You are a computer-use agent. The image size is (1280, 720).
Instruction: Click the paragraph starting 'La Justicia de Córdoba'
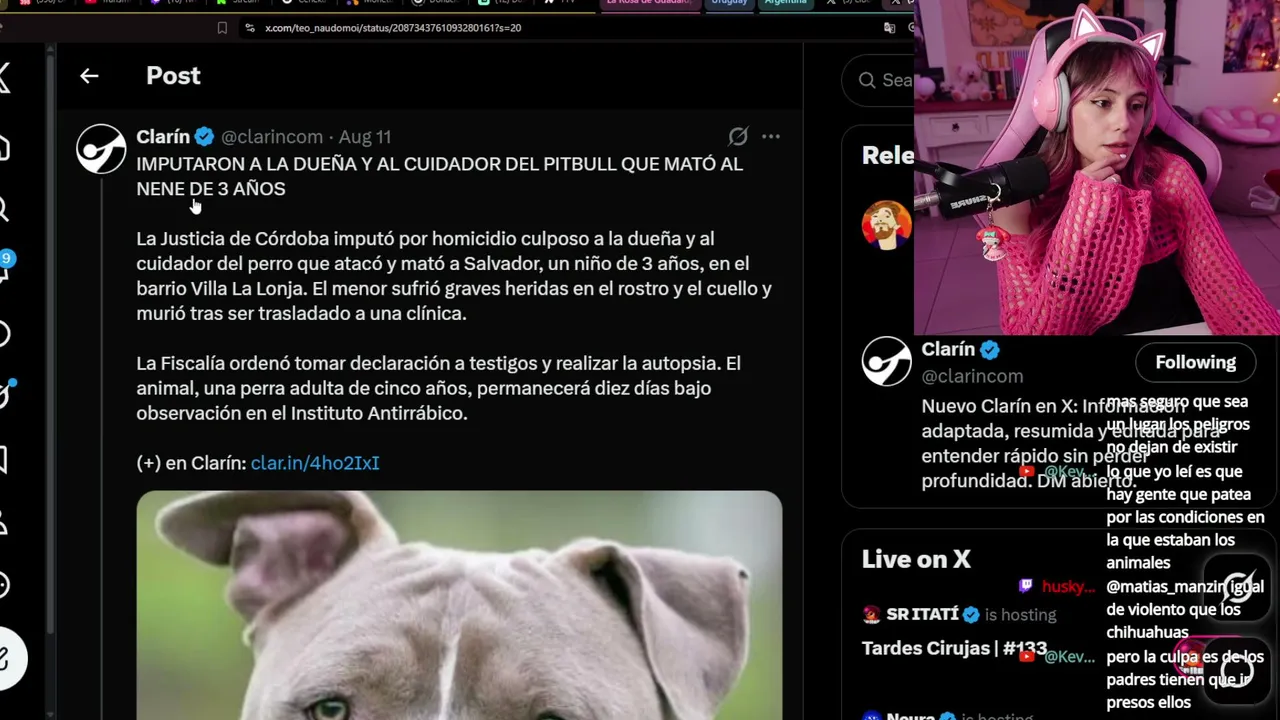pos(454,276)
